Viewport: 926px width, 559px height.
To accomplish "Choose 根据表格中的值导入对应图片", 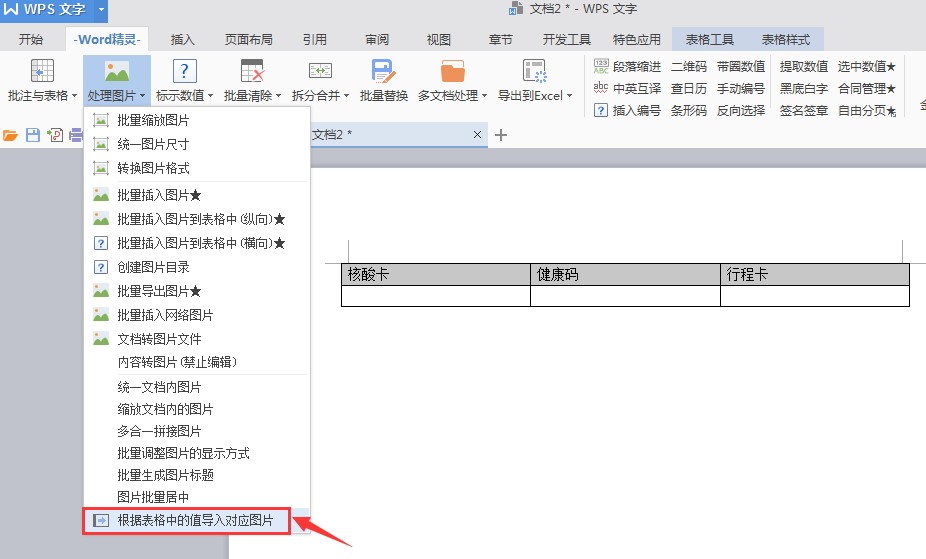I will 197,520.
